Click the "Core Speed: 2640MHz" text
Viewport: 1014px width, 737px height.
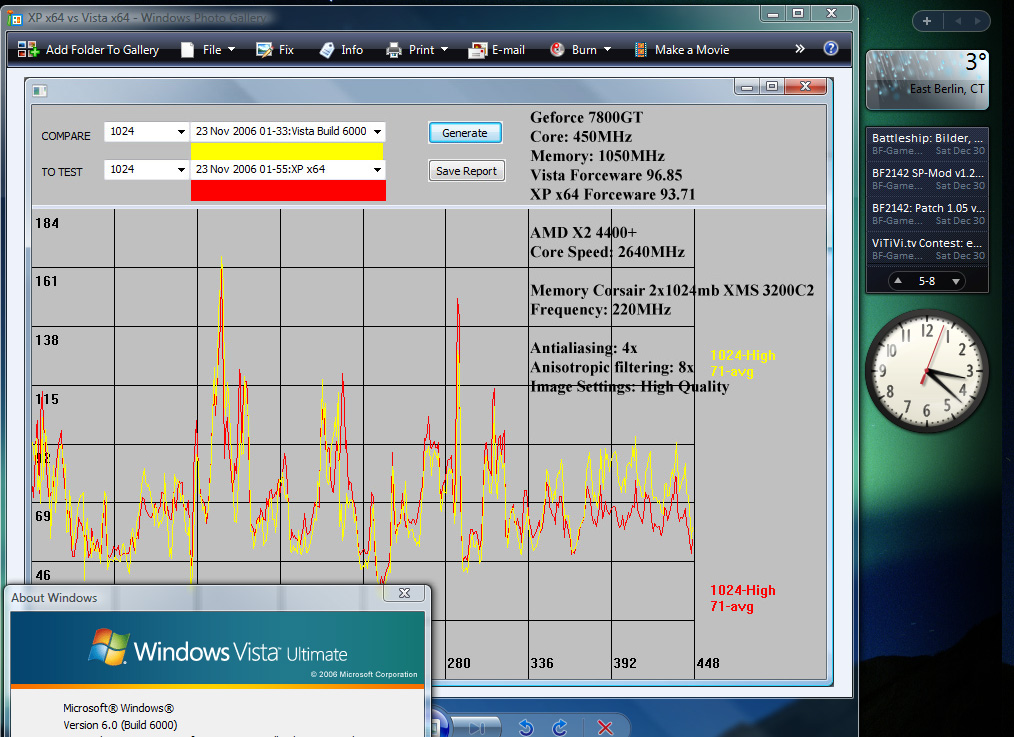(607, 252)
